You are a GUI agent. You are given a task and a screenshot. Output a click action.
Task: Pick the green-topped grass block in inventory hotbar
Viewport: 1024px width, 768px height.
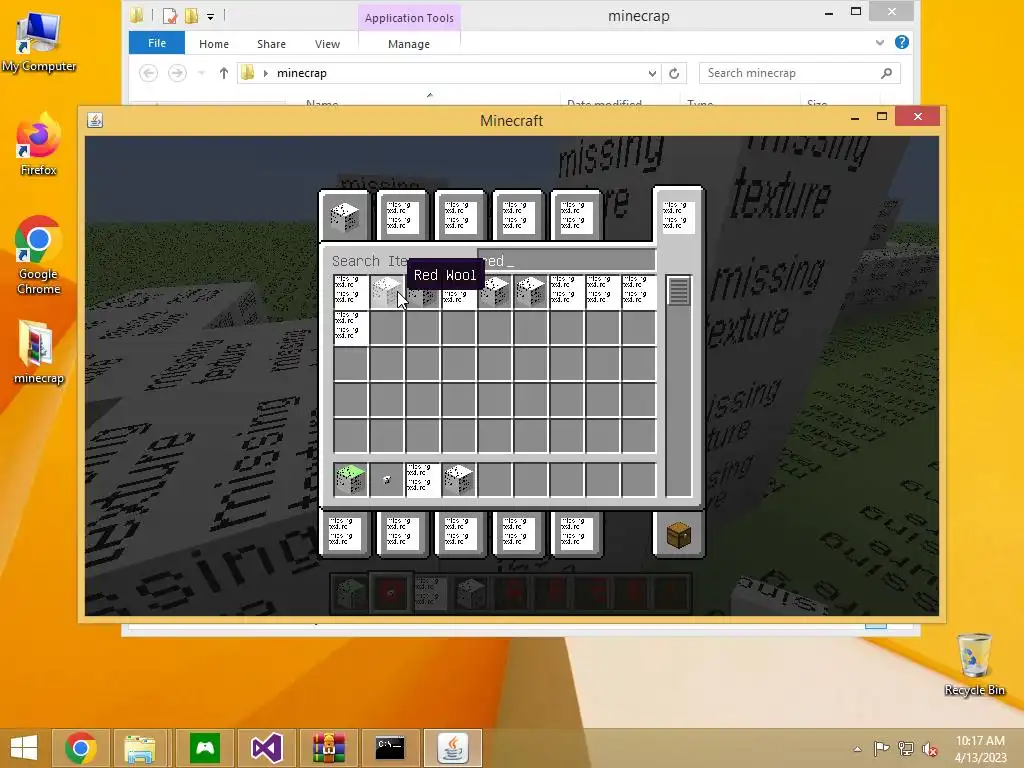351,480
